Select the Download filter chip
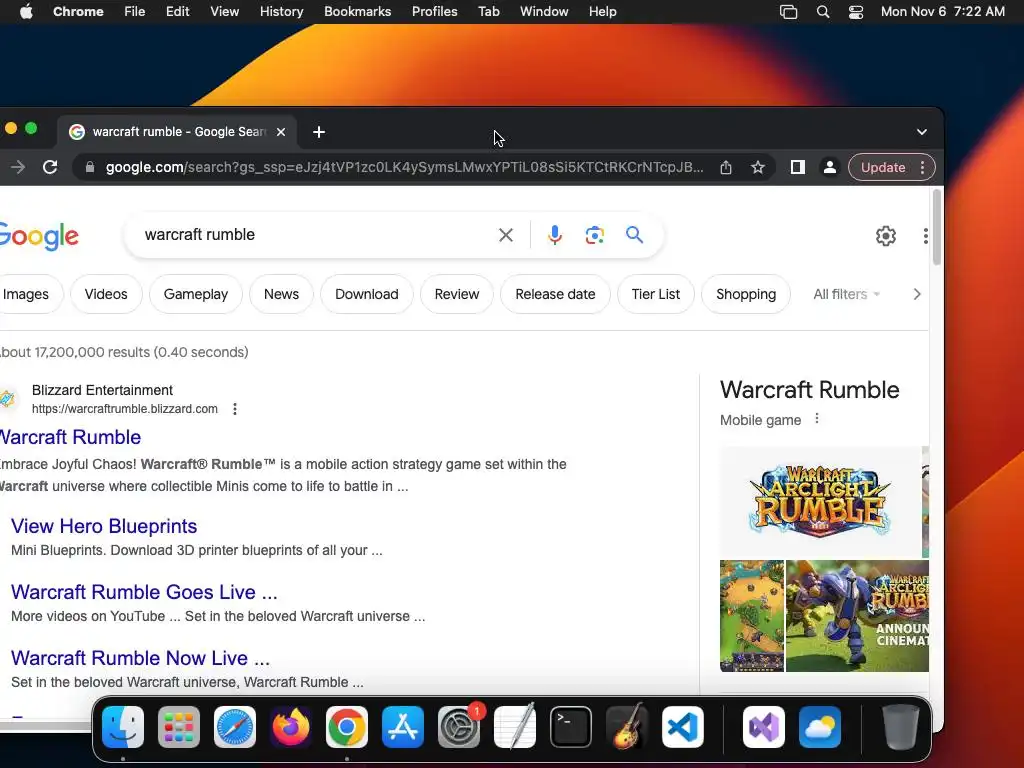This screenshot has width=1024, height=768. coord(366,295)
